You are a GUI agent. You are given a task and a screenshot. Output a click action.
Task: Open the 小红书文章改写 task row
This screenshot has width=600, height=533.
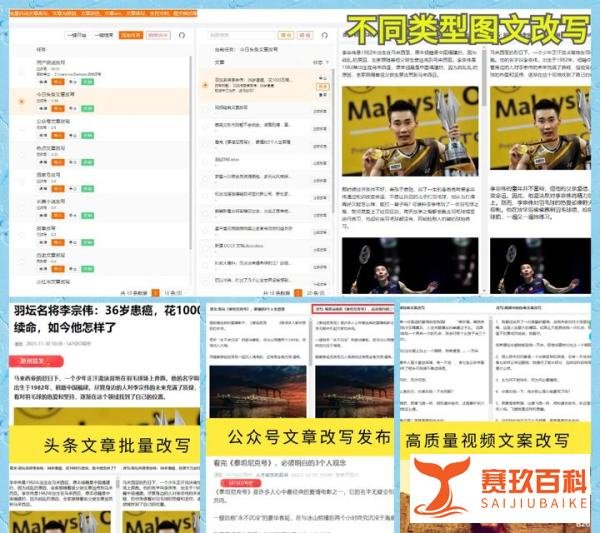point(99,282)
